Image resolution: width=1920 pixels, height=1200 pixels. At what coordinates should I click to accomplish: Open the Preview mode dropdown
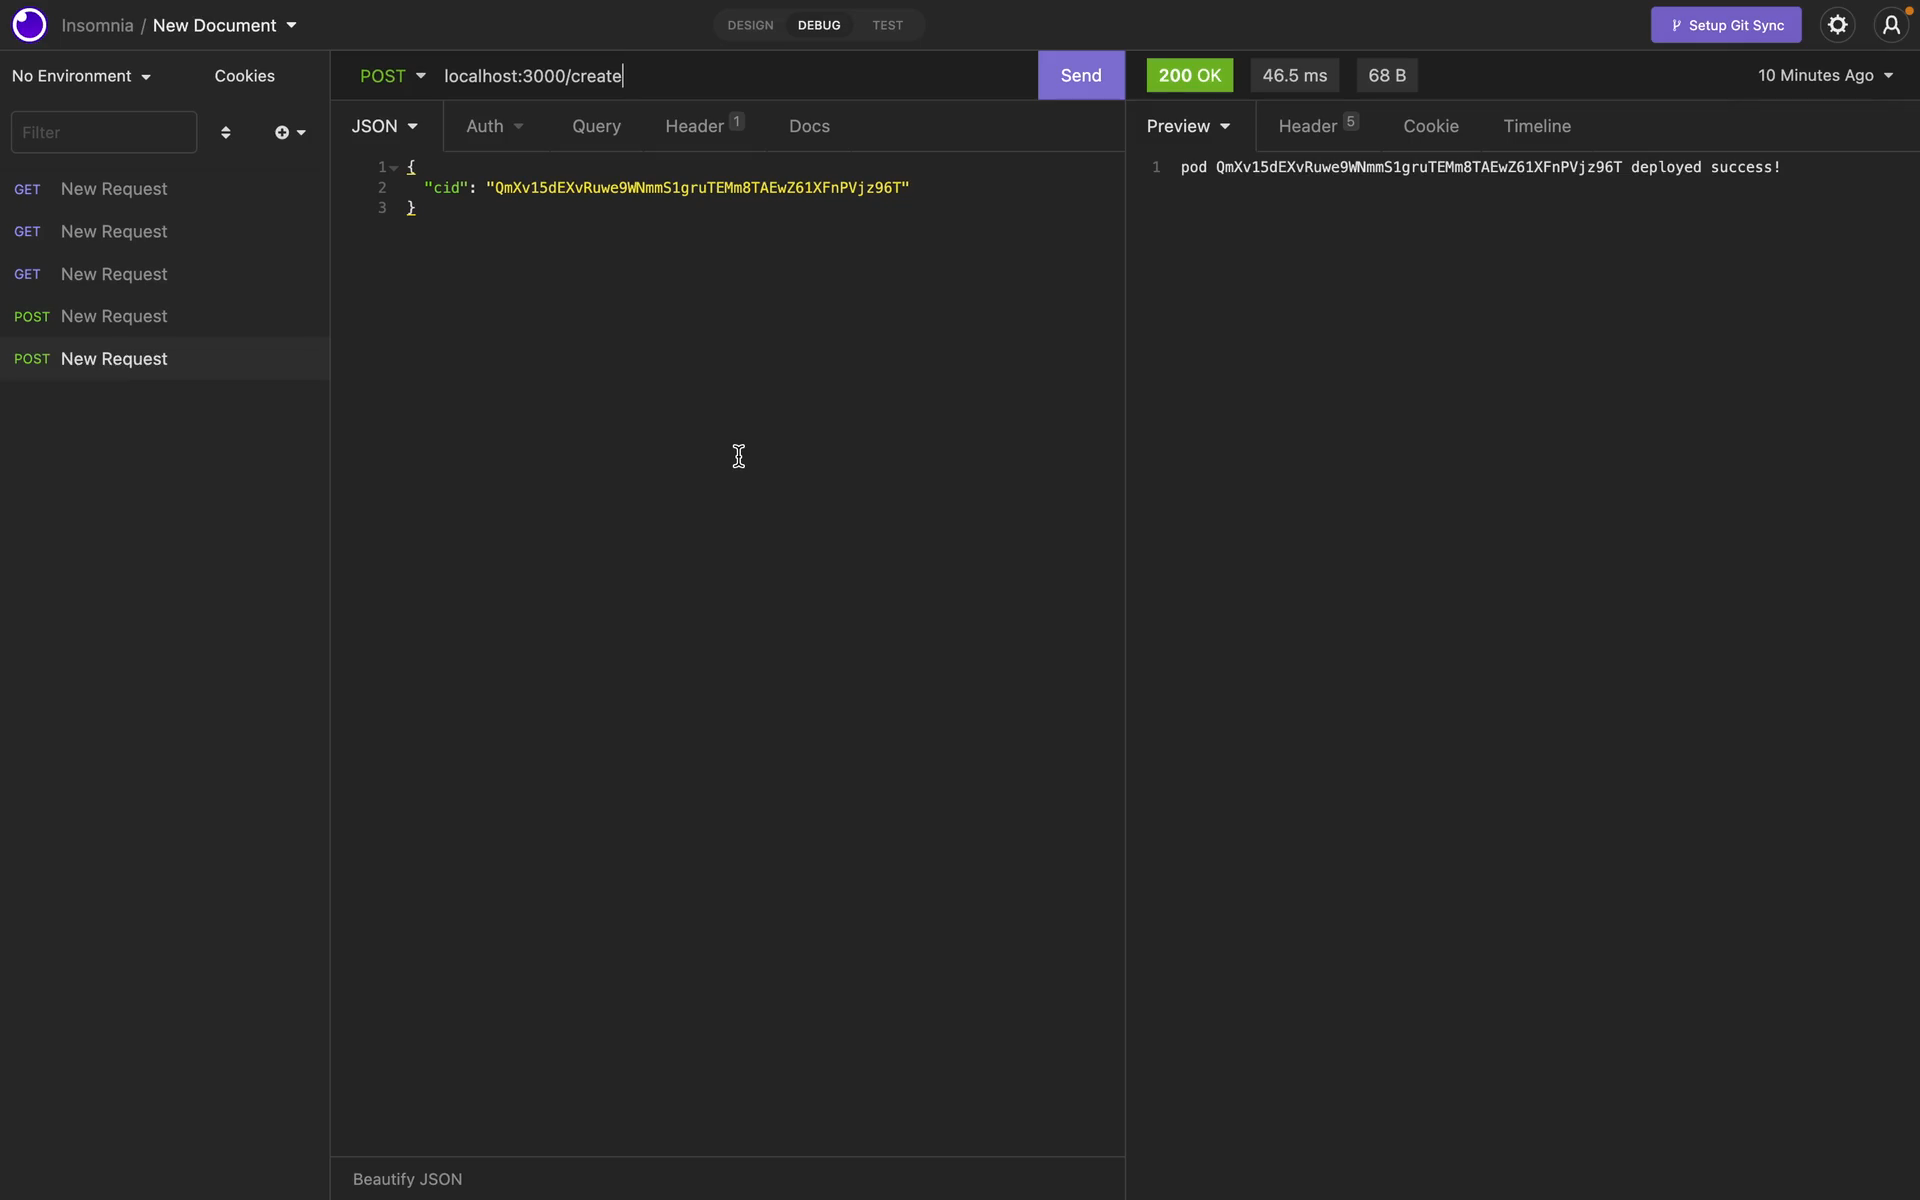point(1188,126)
